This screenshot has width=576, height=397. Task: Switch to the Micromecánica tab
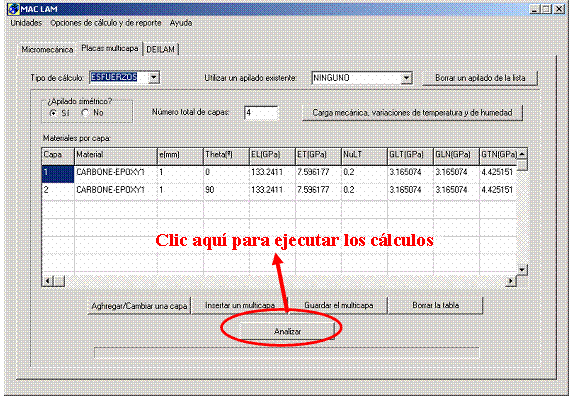pos(47,50)
